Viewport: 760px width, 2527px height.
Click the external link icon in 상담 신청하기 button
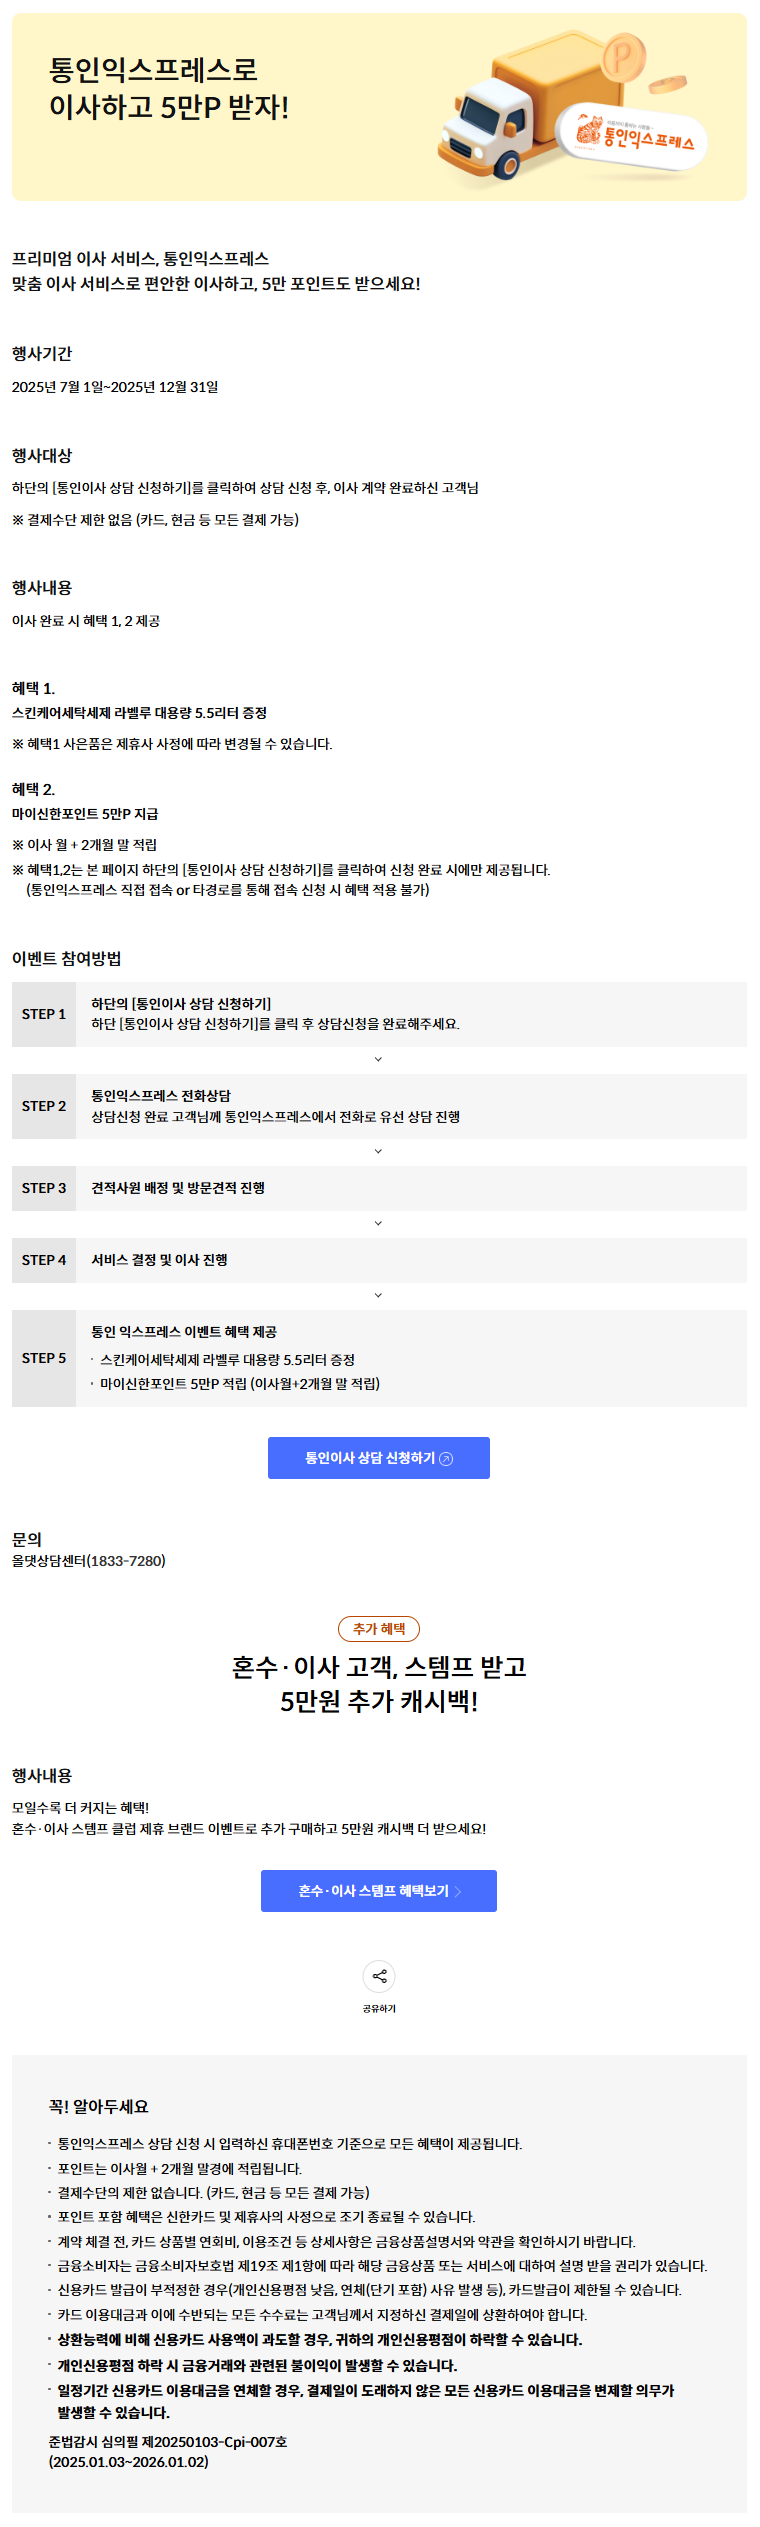pyautogui.click(x=447, y=1459)
